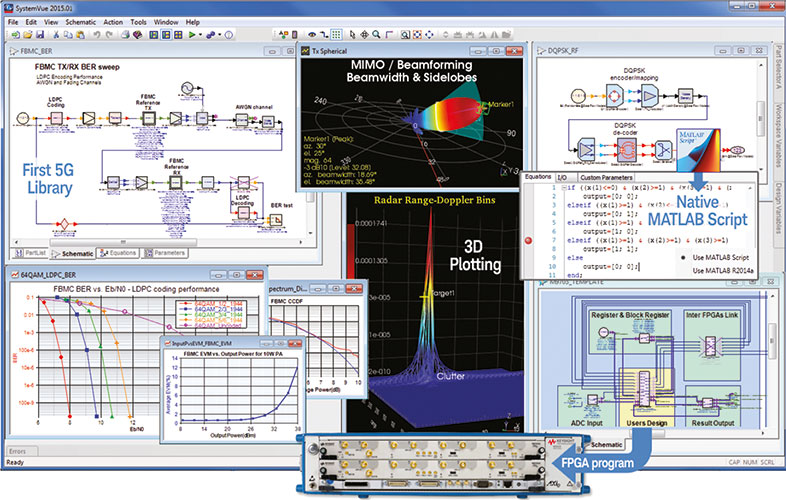Click the LDPC Coding block in the FBMC_BER schematic
Viewport: 786px width, 500px height.
coord(56,118)
